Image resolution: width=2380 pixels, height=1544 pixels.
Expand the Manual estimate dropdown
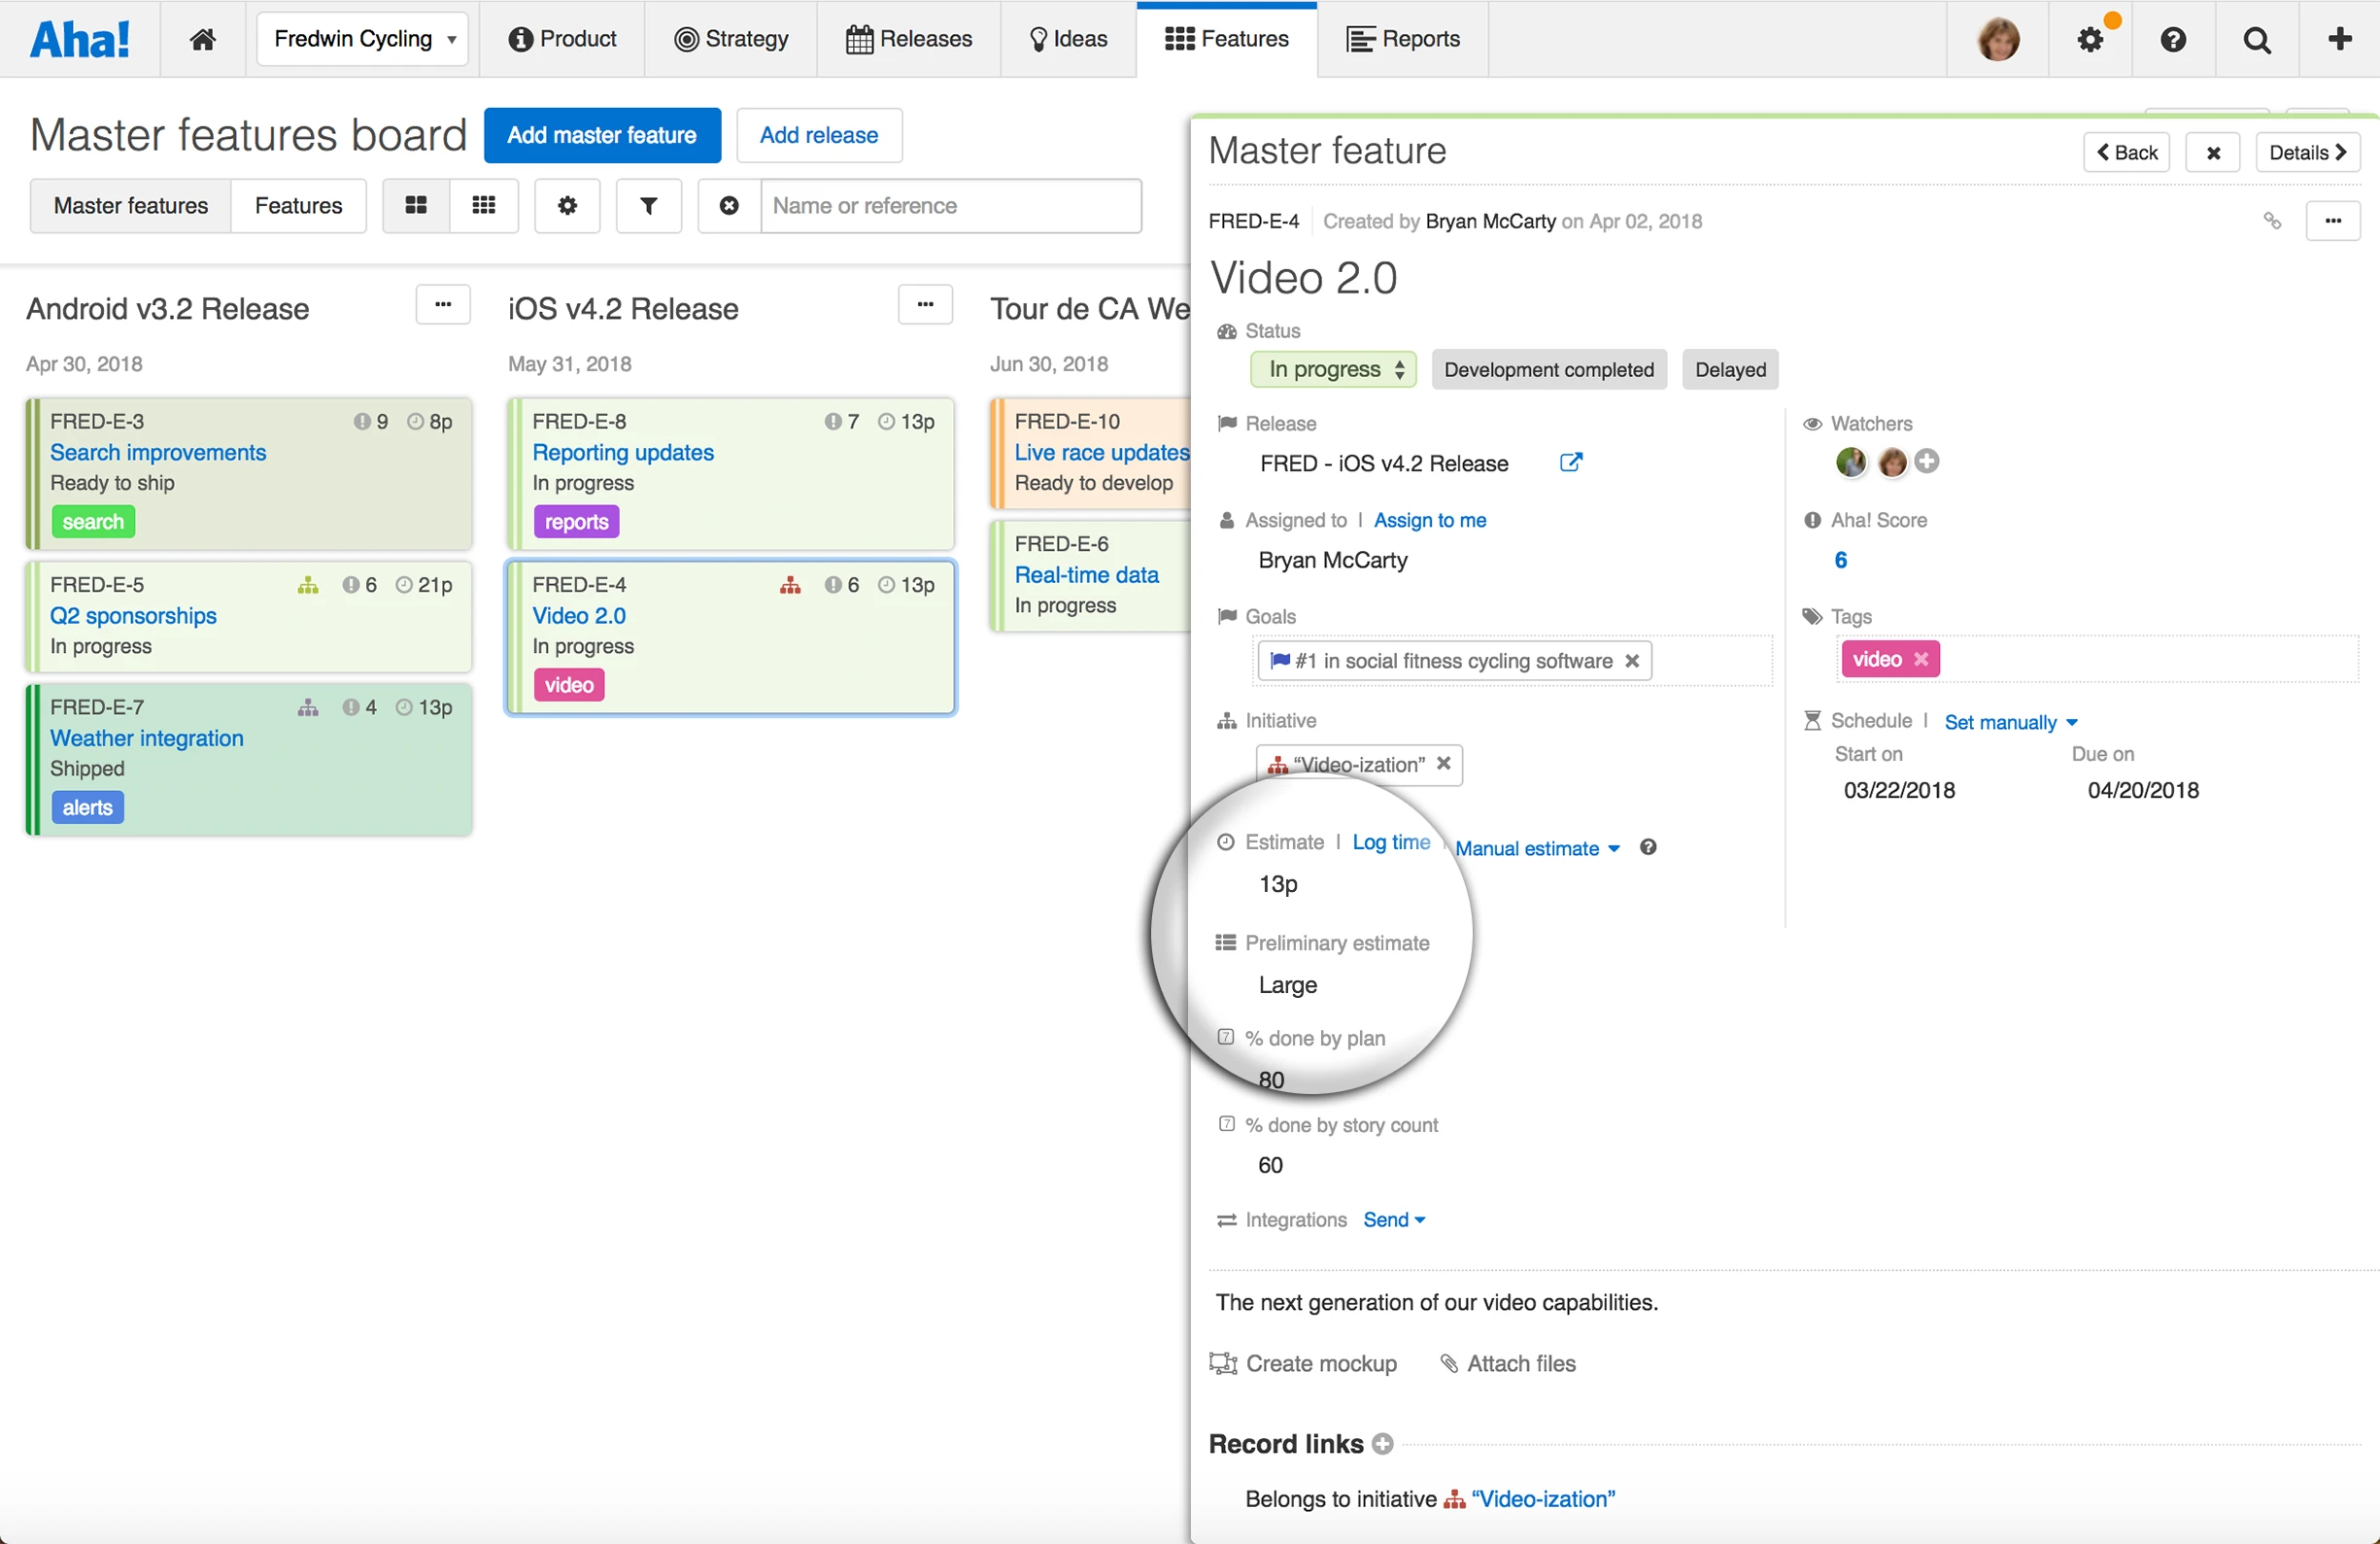[x=1537, y=849]
